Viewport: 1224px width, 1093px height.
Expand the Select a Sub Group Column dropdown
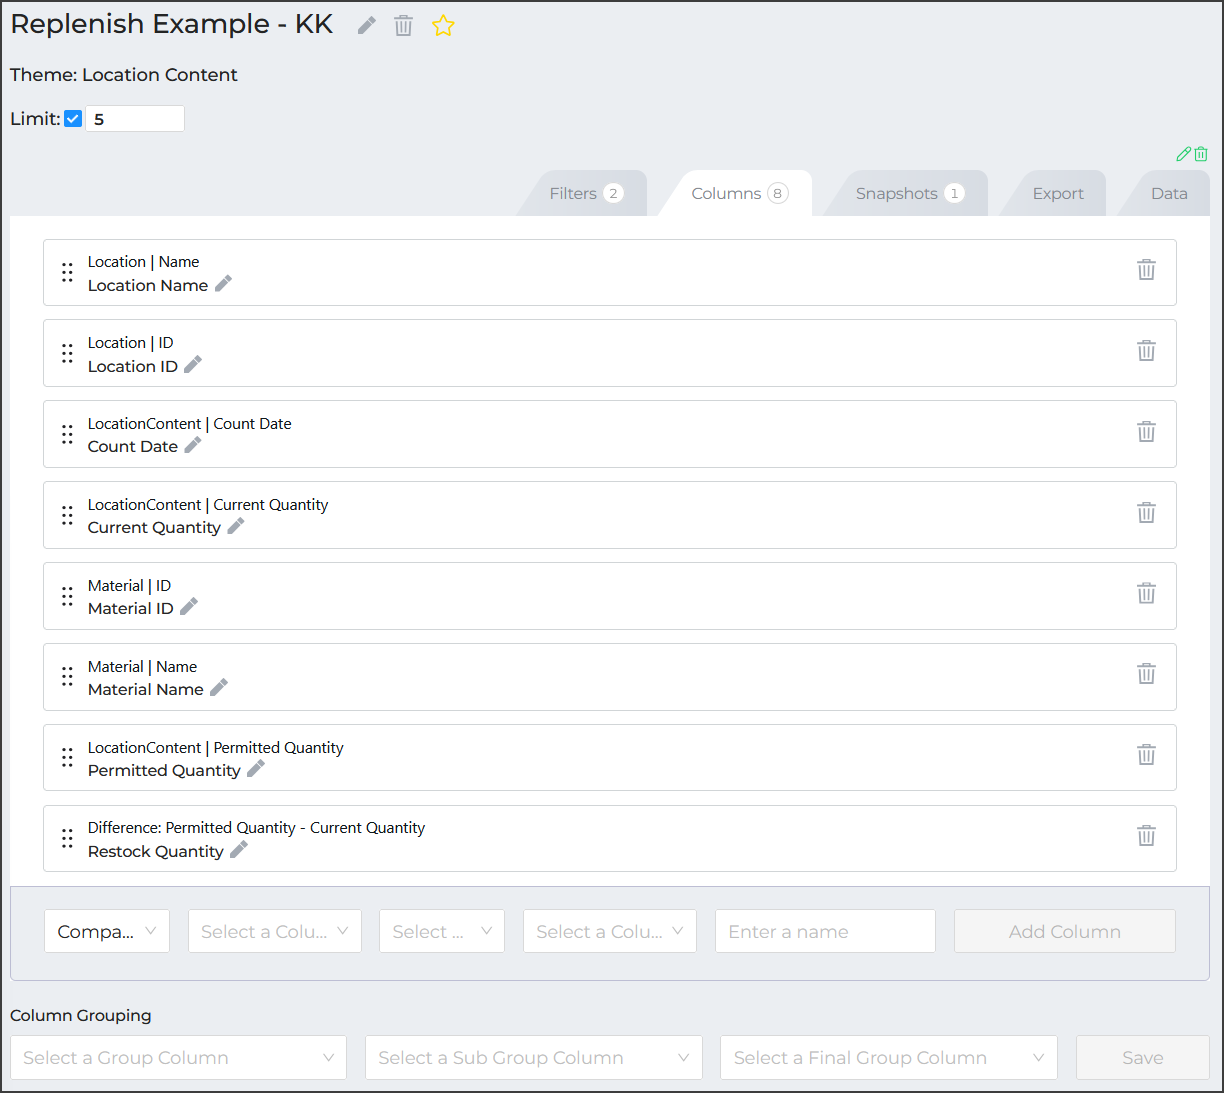pyautogui.click(x=534, y=1057)
